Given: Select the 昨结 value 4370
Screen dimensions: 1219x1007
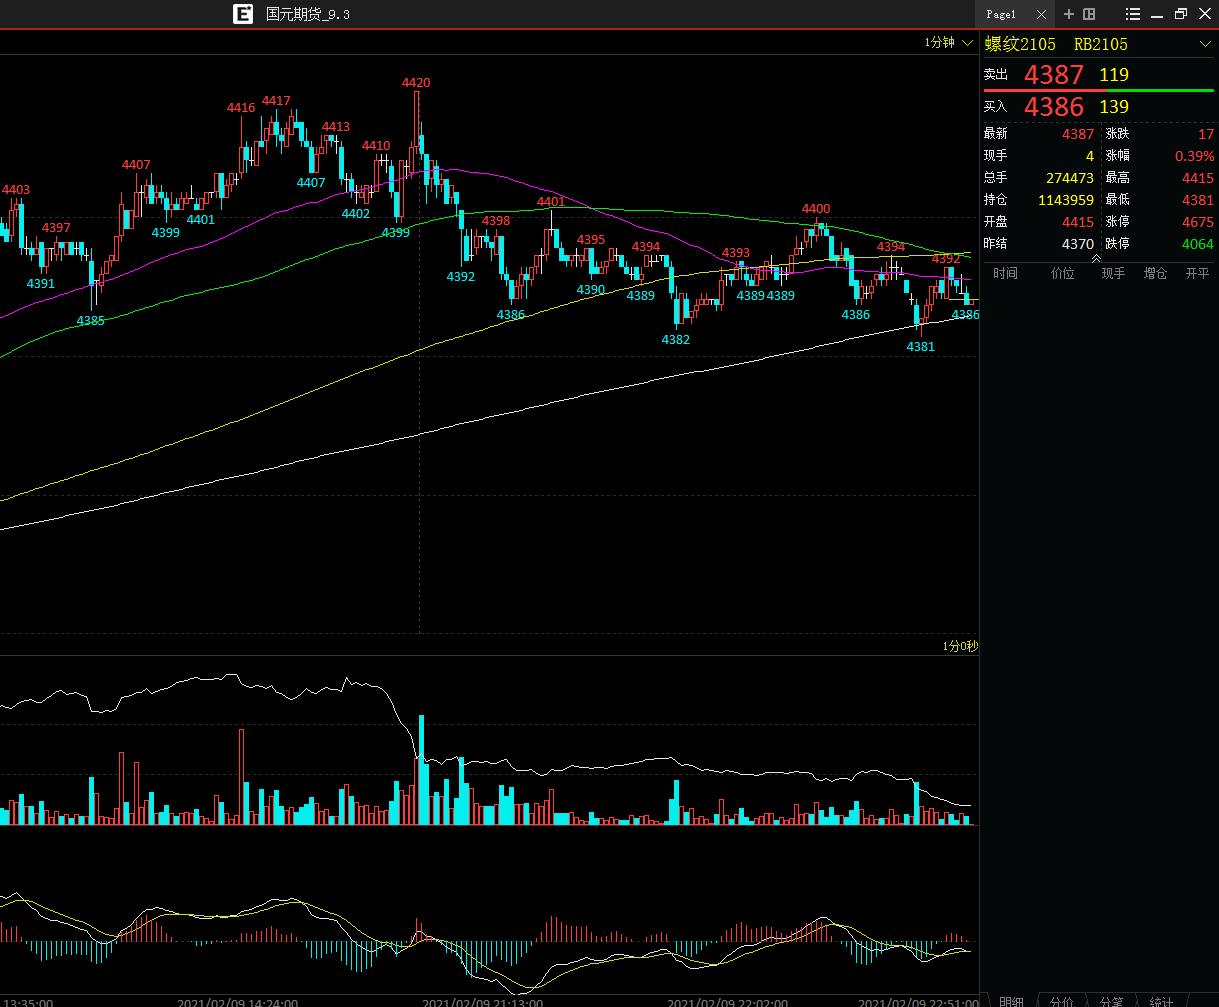Looking at the screenshot, I should tap(1078, 244).
